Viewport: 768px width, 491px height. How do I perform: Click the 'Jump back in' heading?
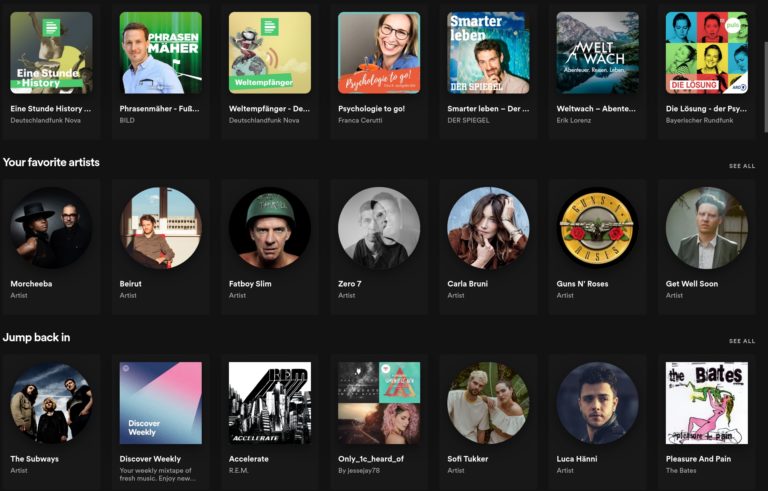[x=36, y=337]
